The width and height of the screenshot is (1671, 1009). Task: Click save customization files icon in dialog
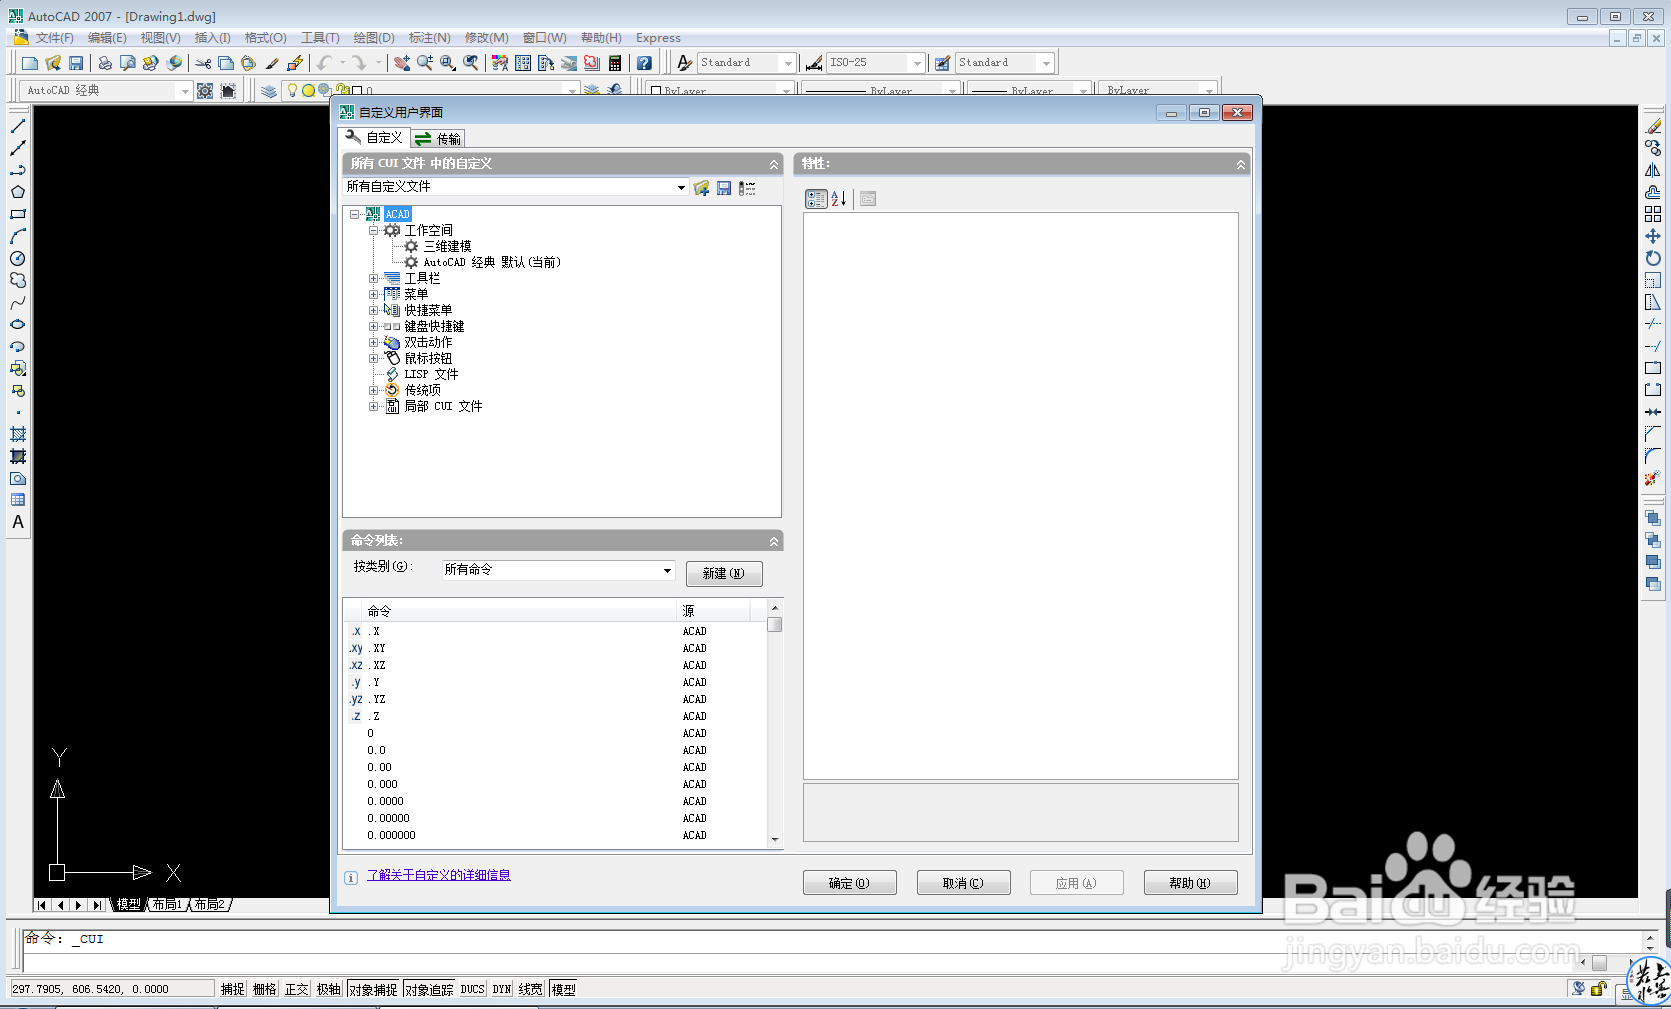click(724, 188)
